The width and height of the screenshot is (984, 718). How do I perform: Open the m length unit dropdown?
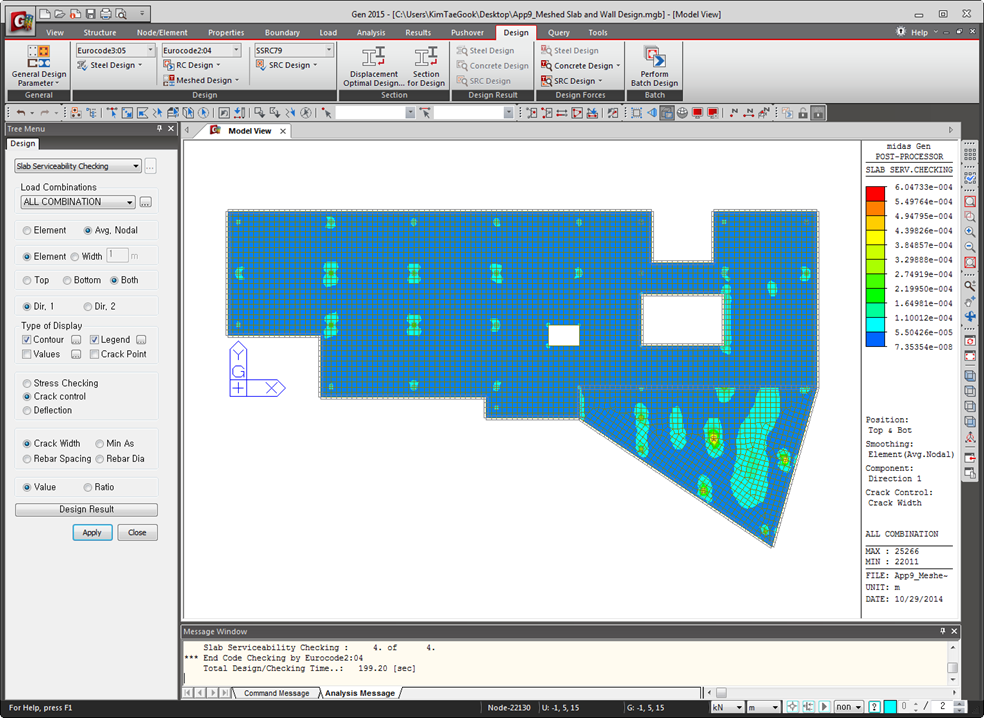pos(763,707)
